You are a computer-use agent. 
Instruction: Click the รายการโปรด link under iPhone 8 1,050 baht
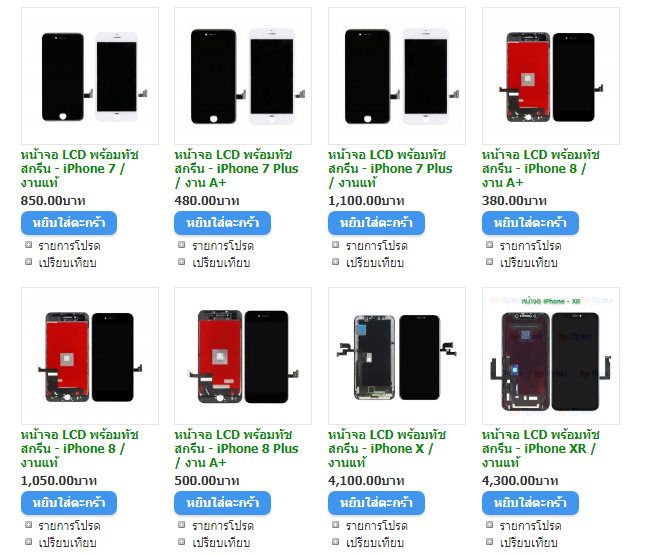coord(69,525)
